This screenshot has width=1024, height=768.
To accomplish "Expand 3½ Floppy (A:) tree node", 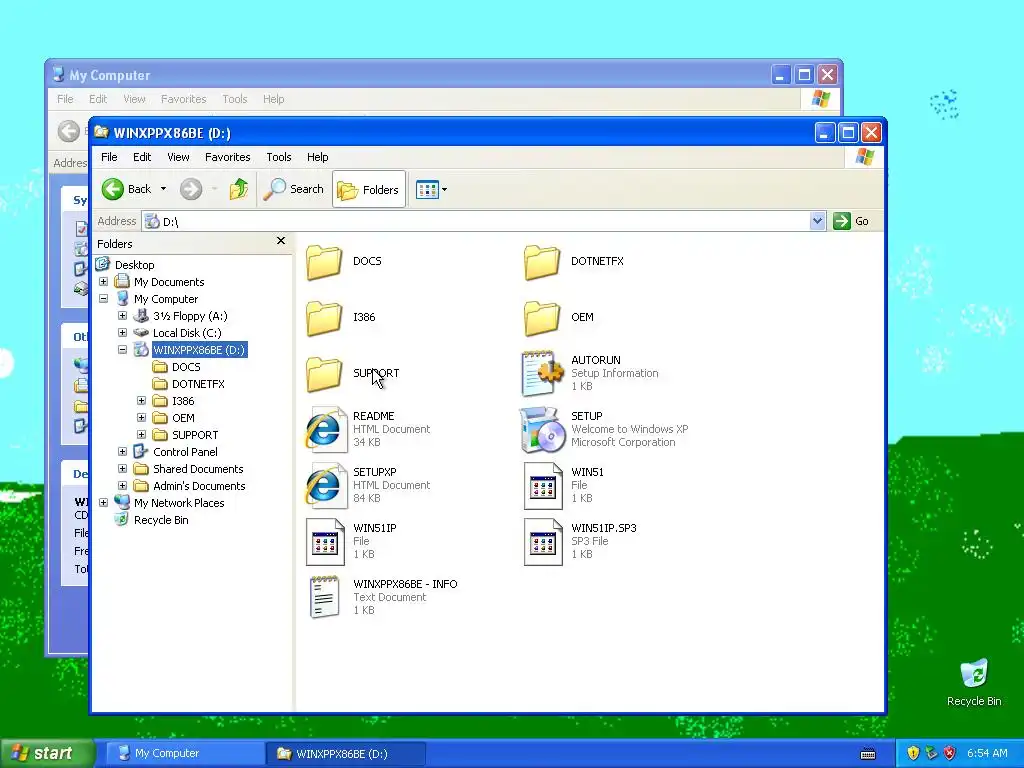I will click(x=122, y=315).
